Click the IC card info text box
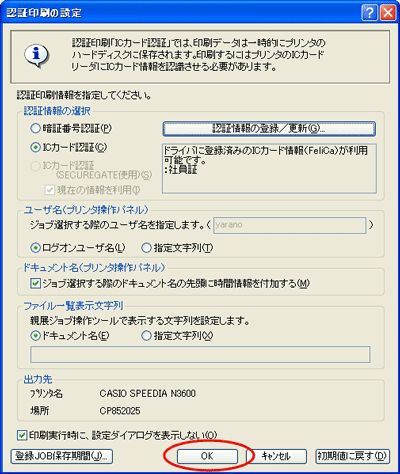Image resolution: width=400 pixels, height=474 pixels. click(269, 168)
